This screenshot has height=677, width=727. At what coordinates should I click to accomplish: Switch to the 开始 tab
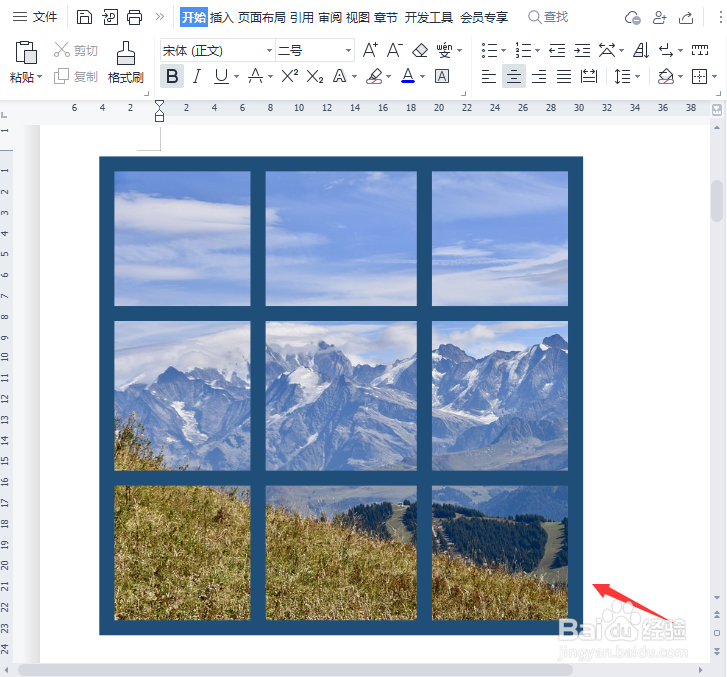(194, 17)
